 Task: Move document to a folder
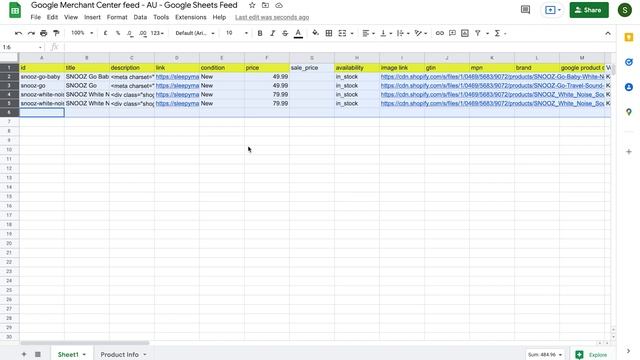[x=265, y=5]
